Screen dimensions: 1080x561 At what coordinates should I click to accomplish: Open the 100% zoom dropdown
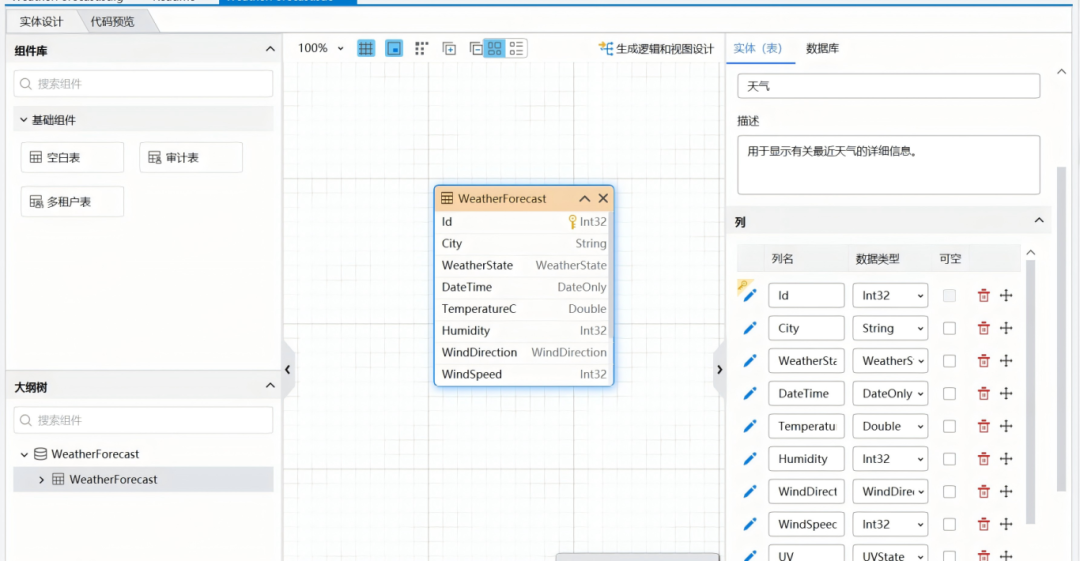point(320,48)
